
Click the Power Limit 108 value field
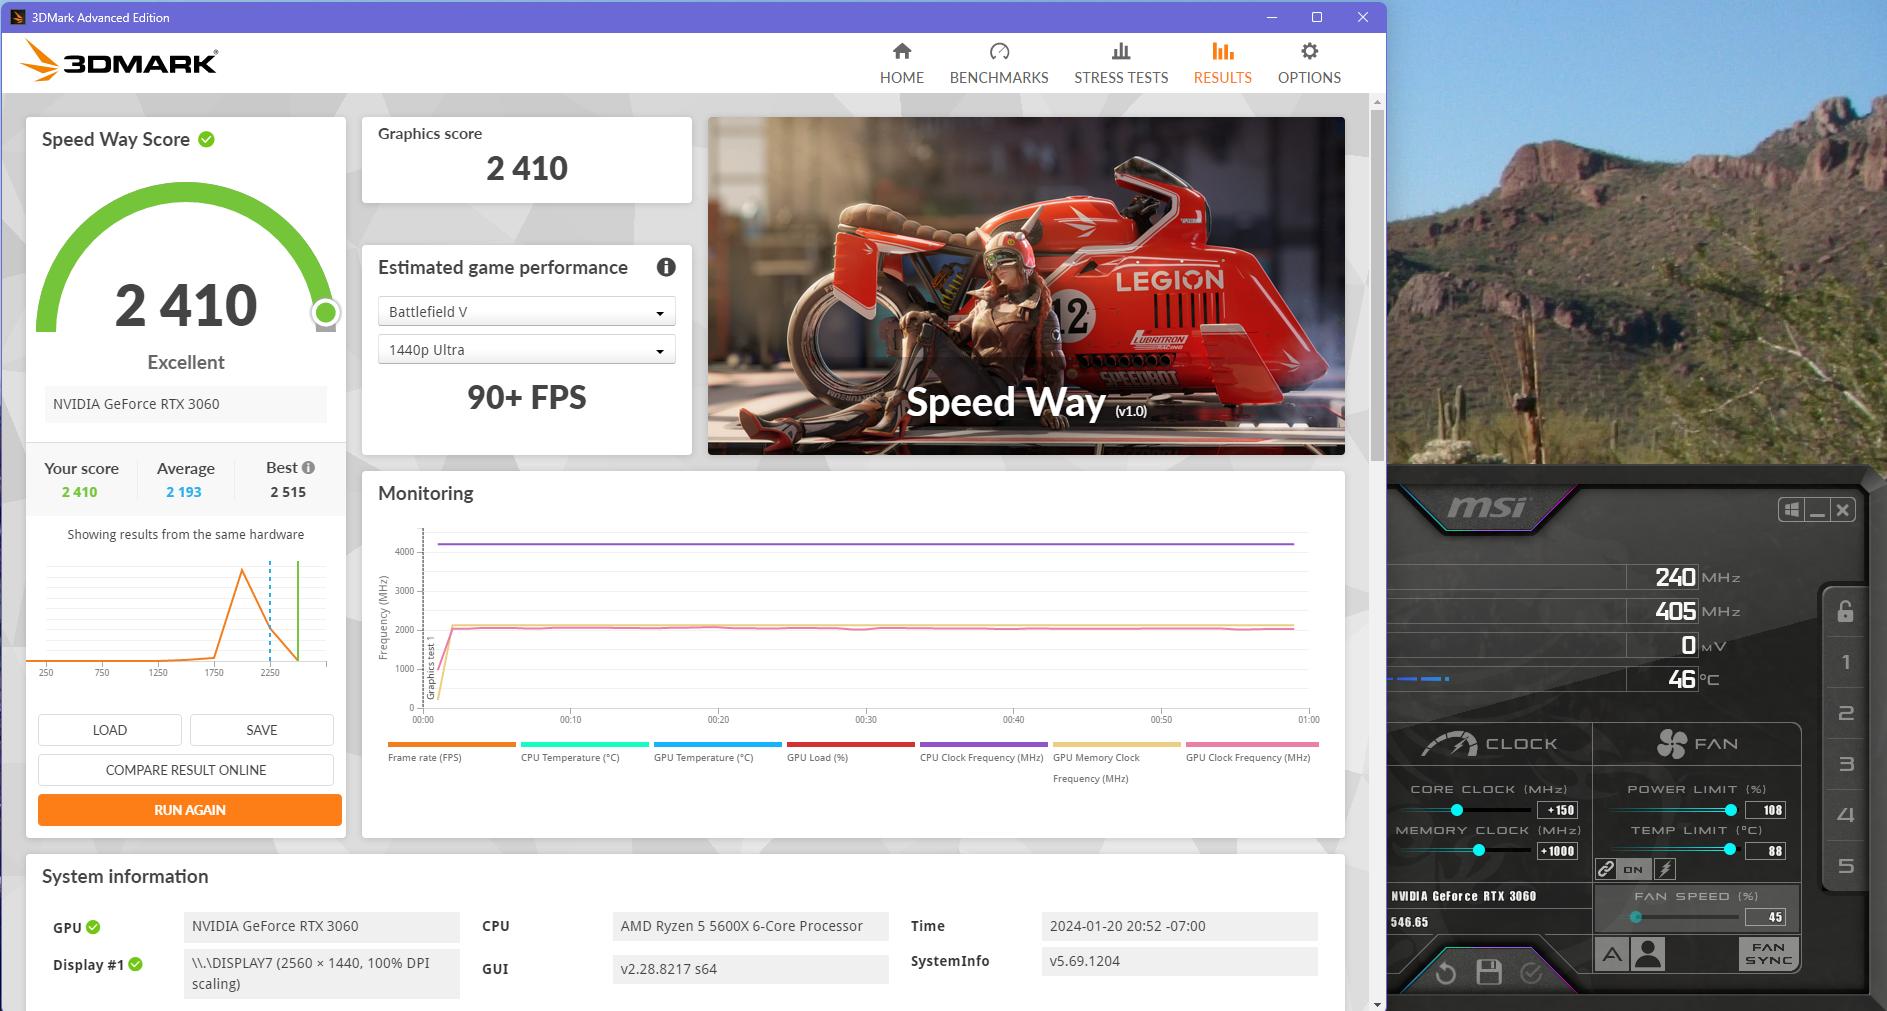(1766, 810)
